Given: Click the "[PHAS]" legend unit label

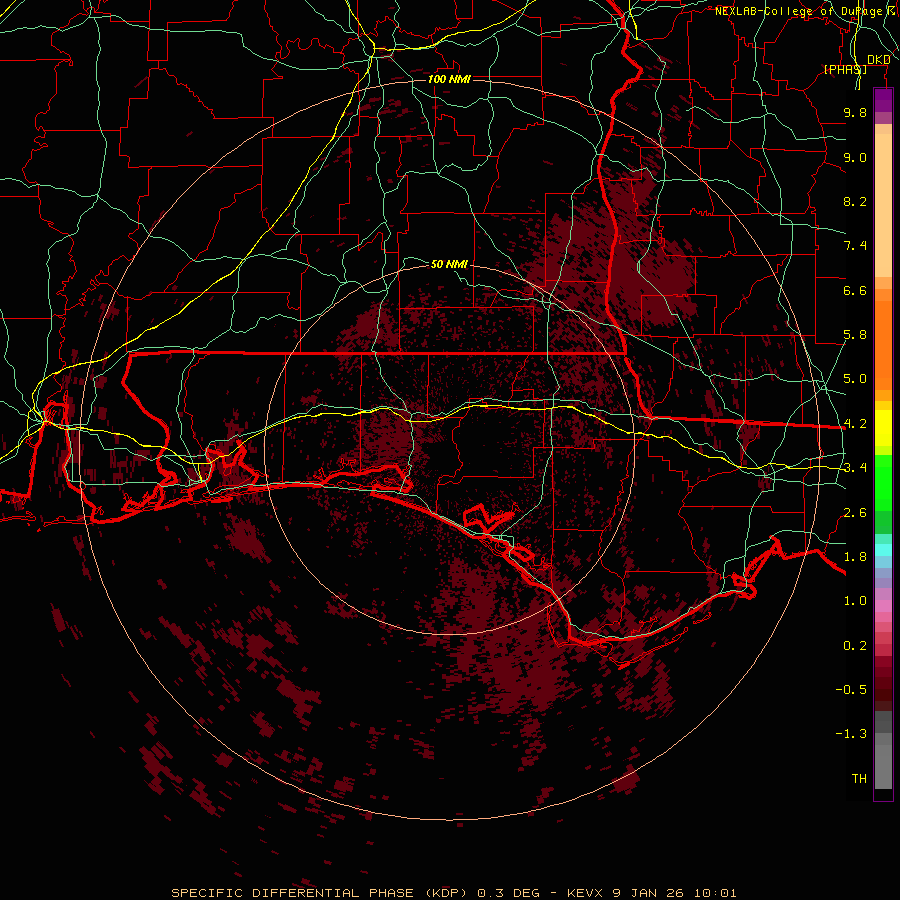Looking at the screenshot, I should (845, 69).
